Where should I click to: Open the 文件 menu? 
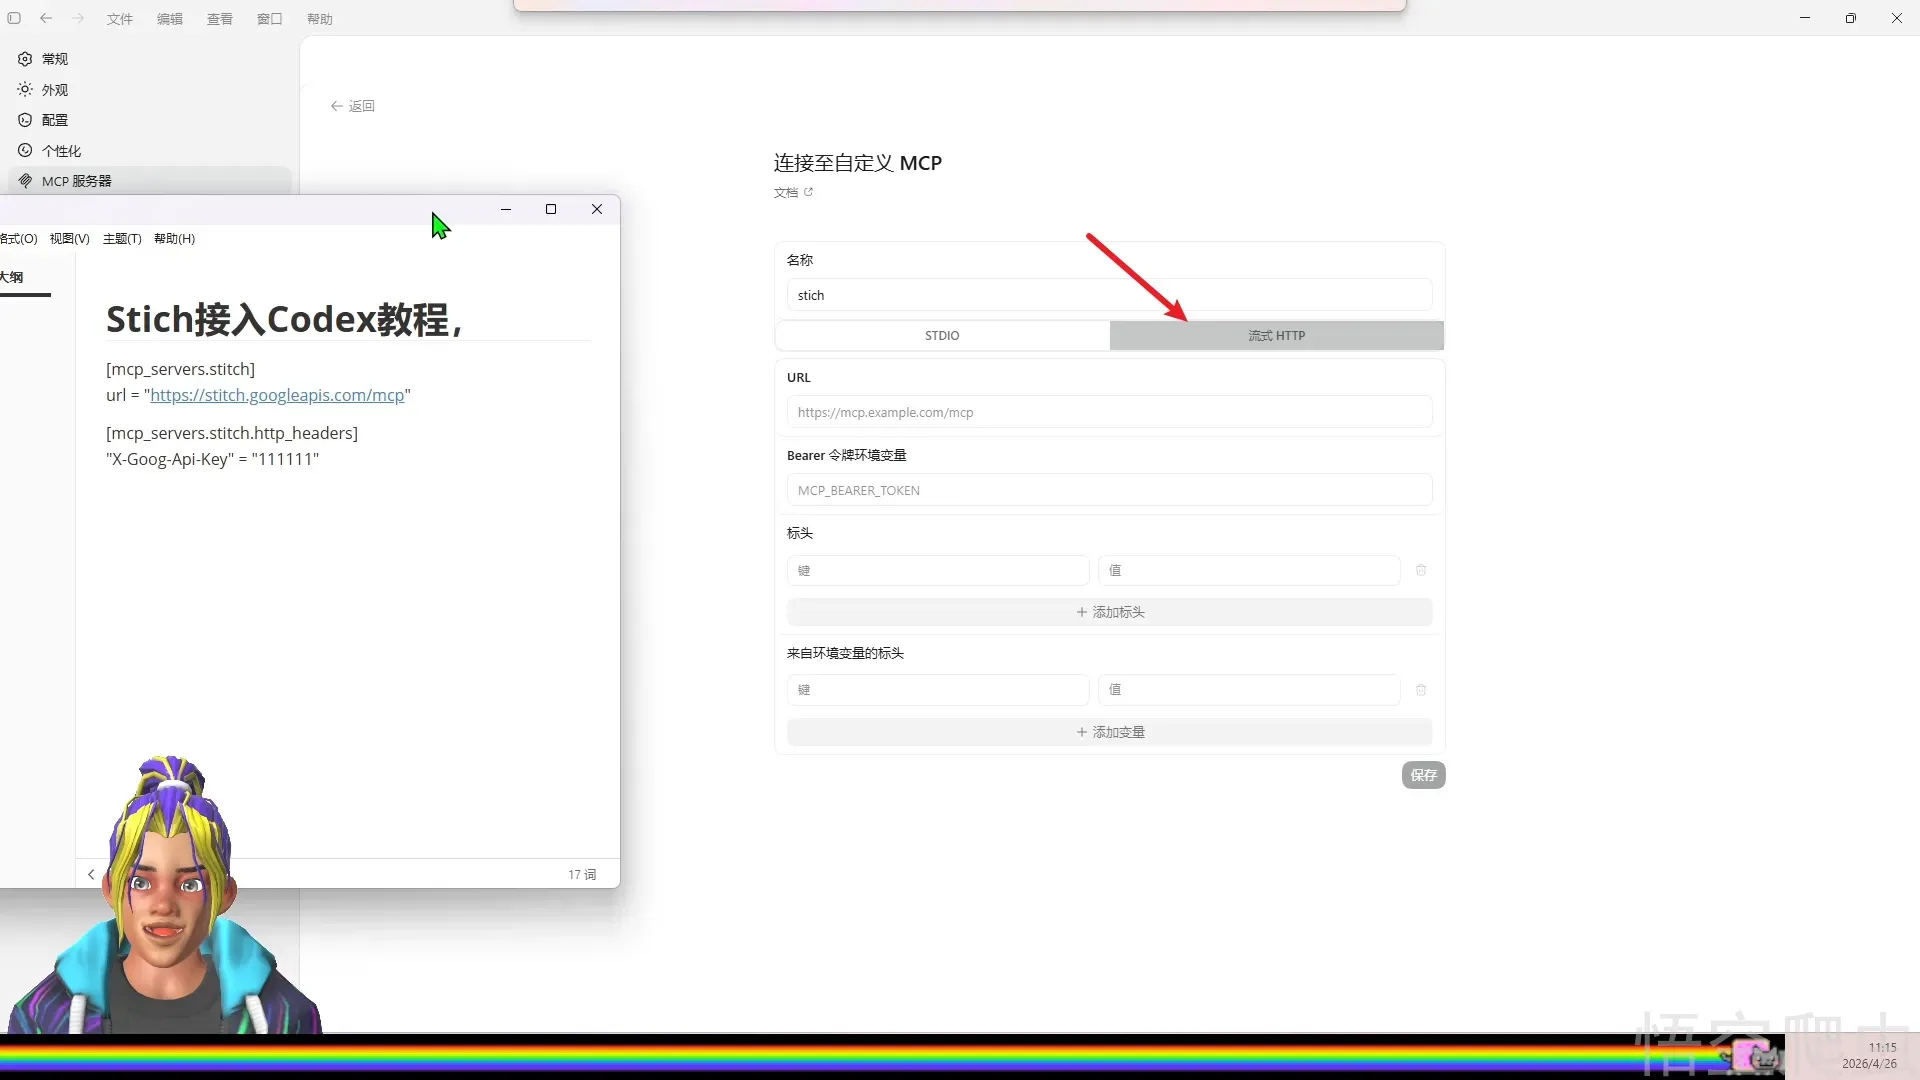coord(120,19)
